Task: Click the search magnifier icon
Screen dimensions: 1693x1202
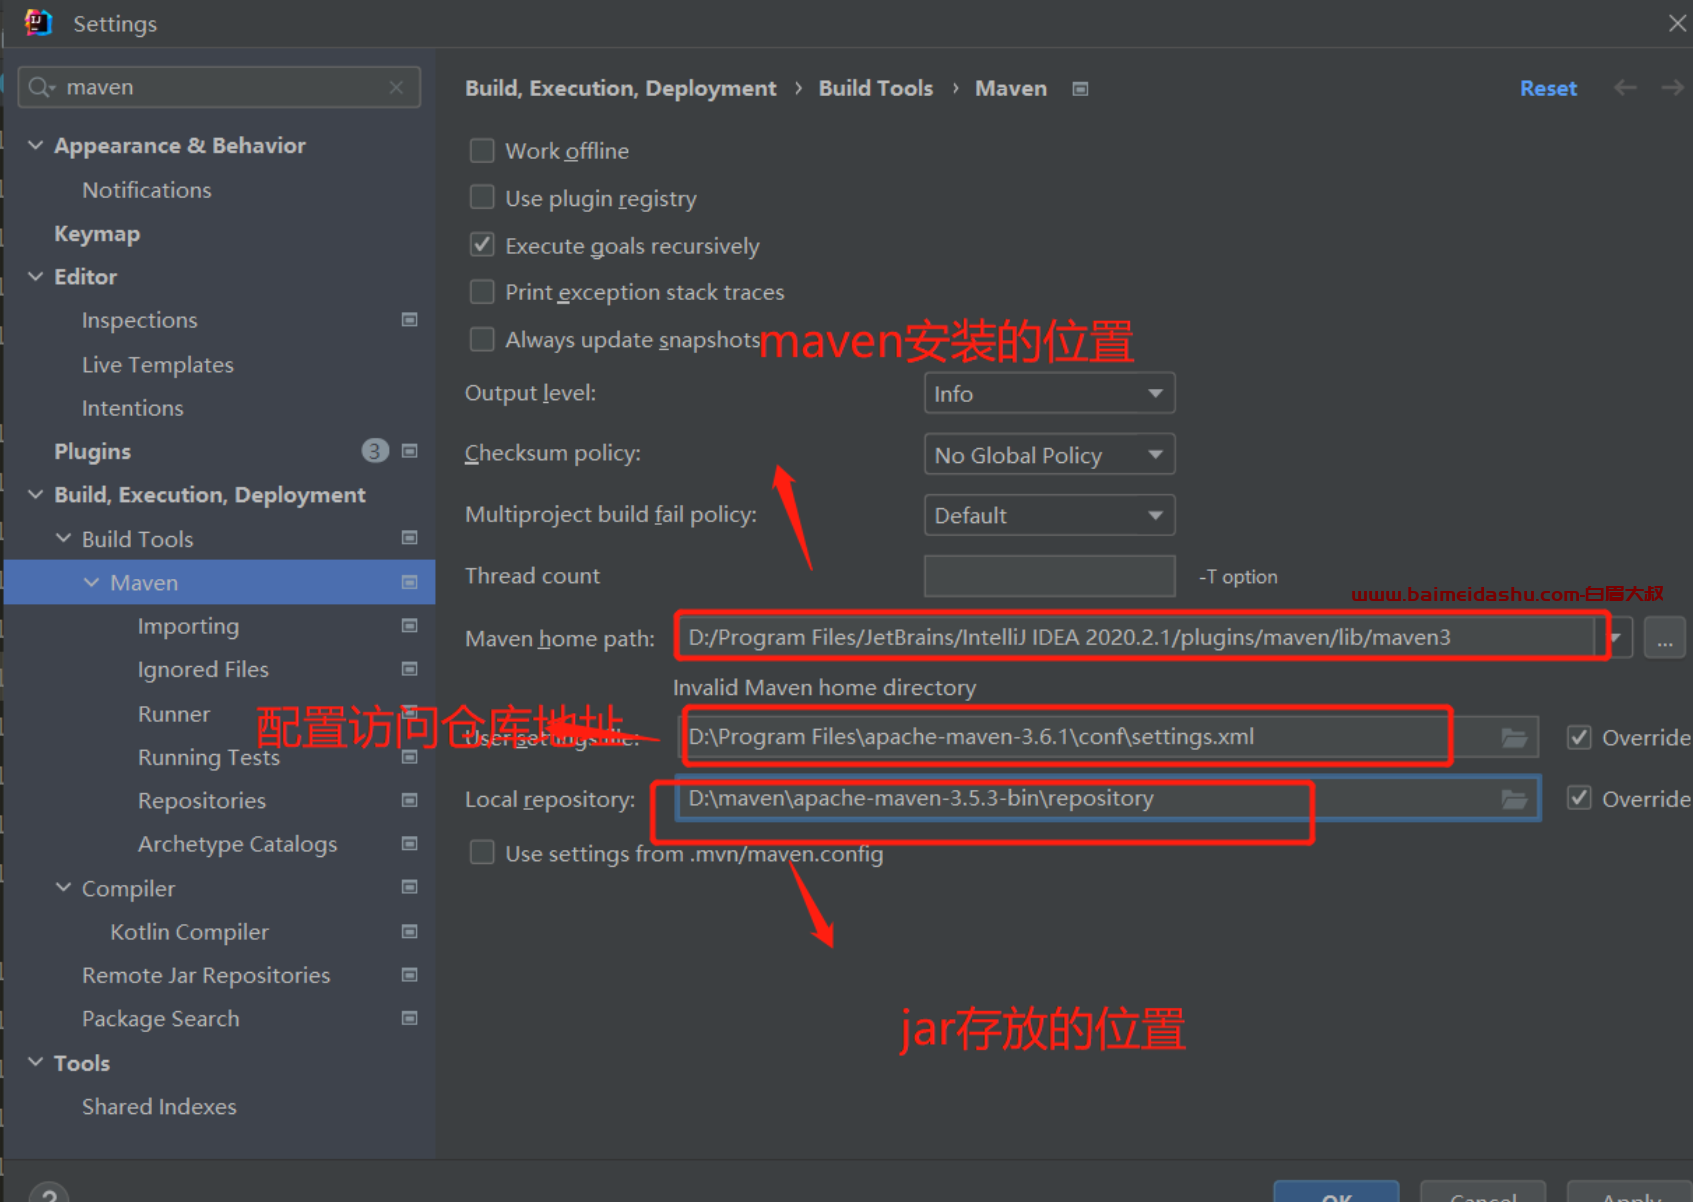Action: point(41,88)
